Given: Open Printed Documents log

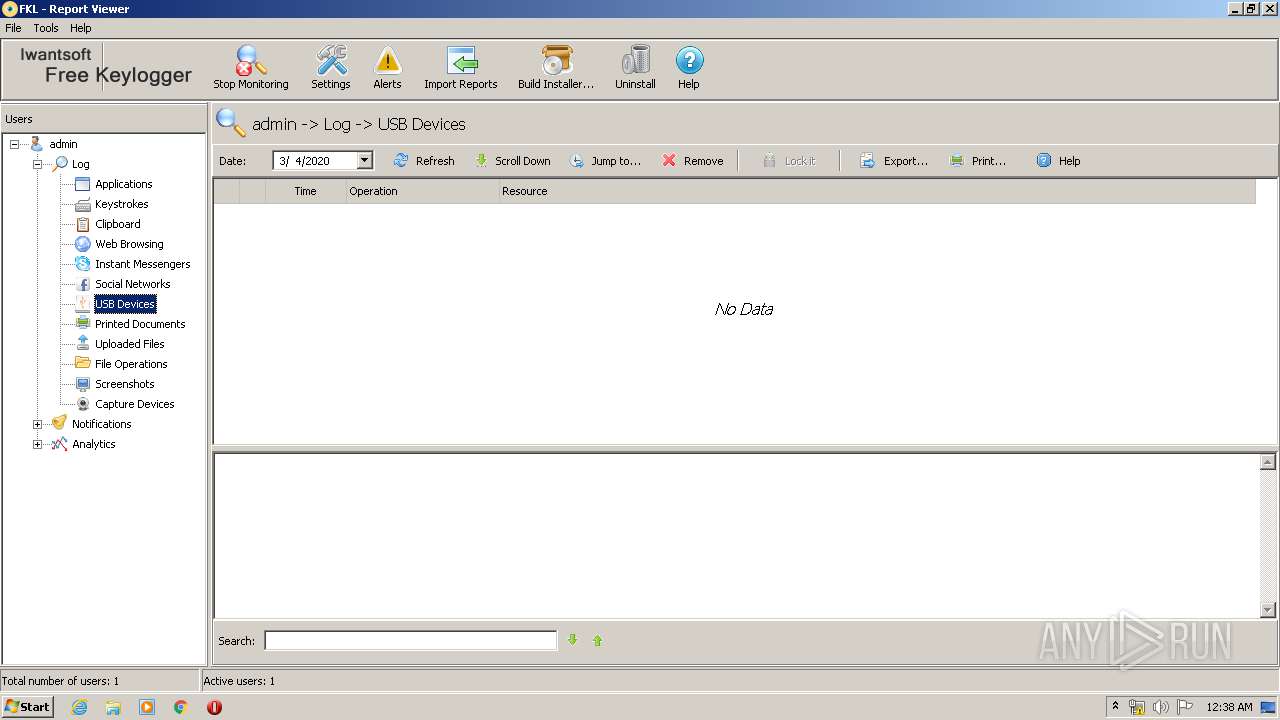Looking at the screenshot, I should [x=140, y=324].
